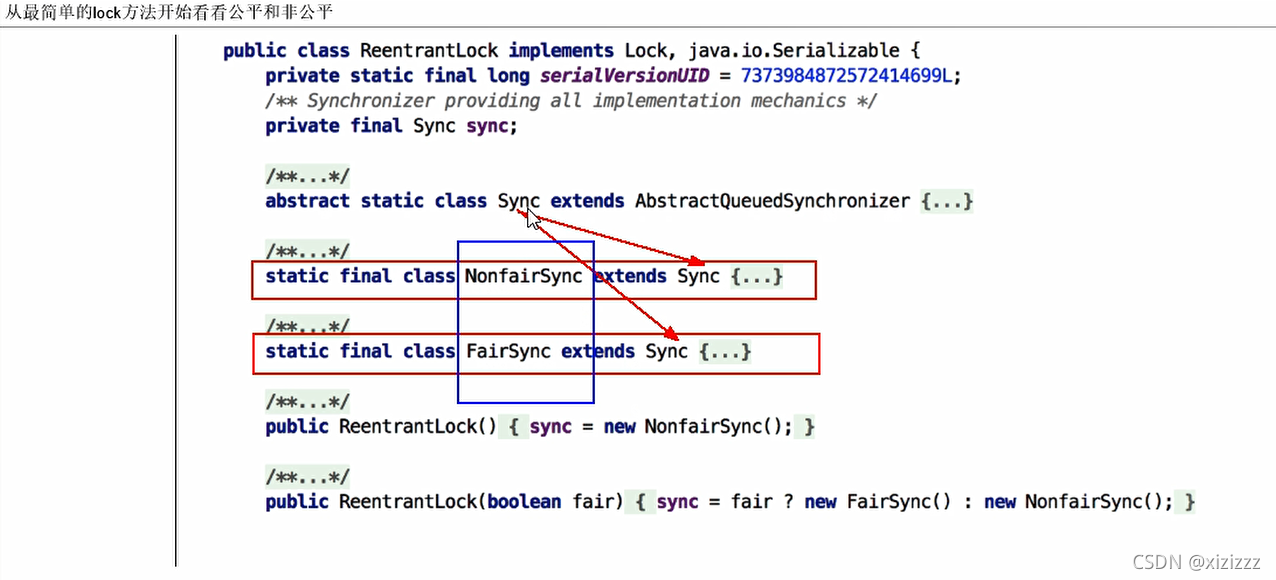This screenshot has width=1276, height=580.
Task: Click the Synchronizer providing all implementation comment
Action: (x=572, y=101)
